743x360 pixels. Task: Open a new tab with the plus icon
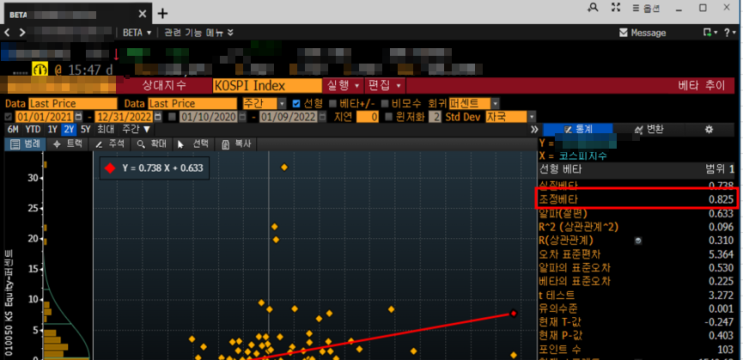click(163, 13)
